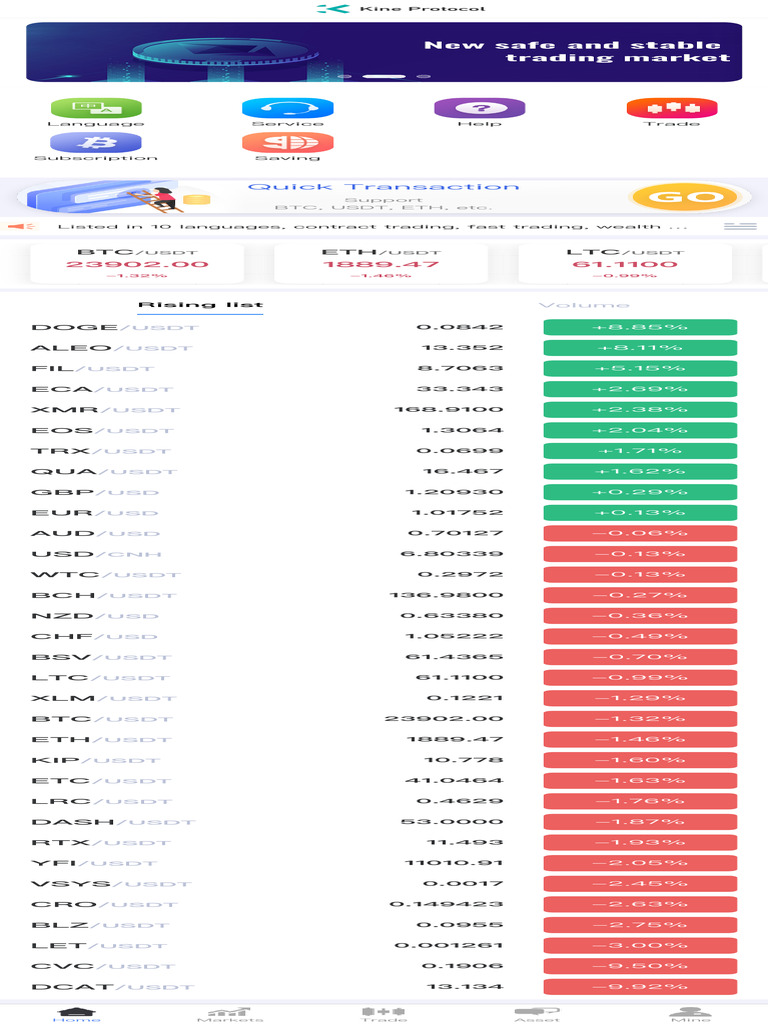The width and height of the screenshot is (768, 1024).
Task: Select the ETC/USDT row
Action: tap(384, 781)
